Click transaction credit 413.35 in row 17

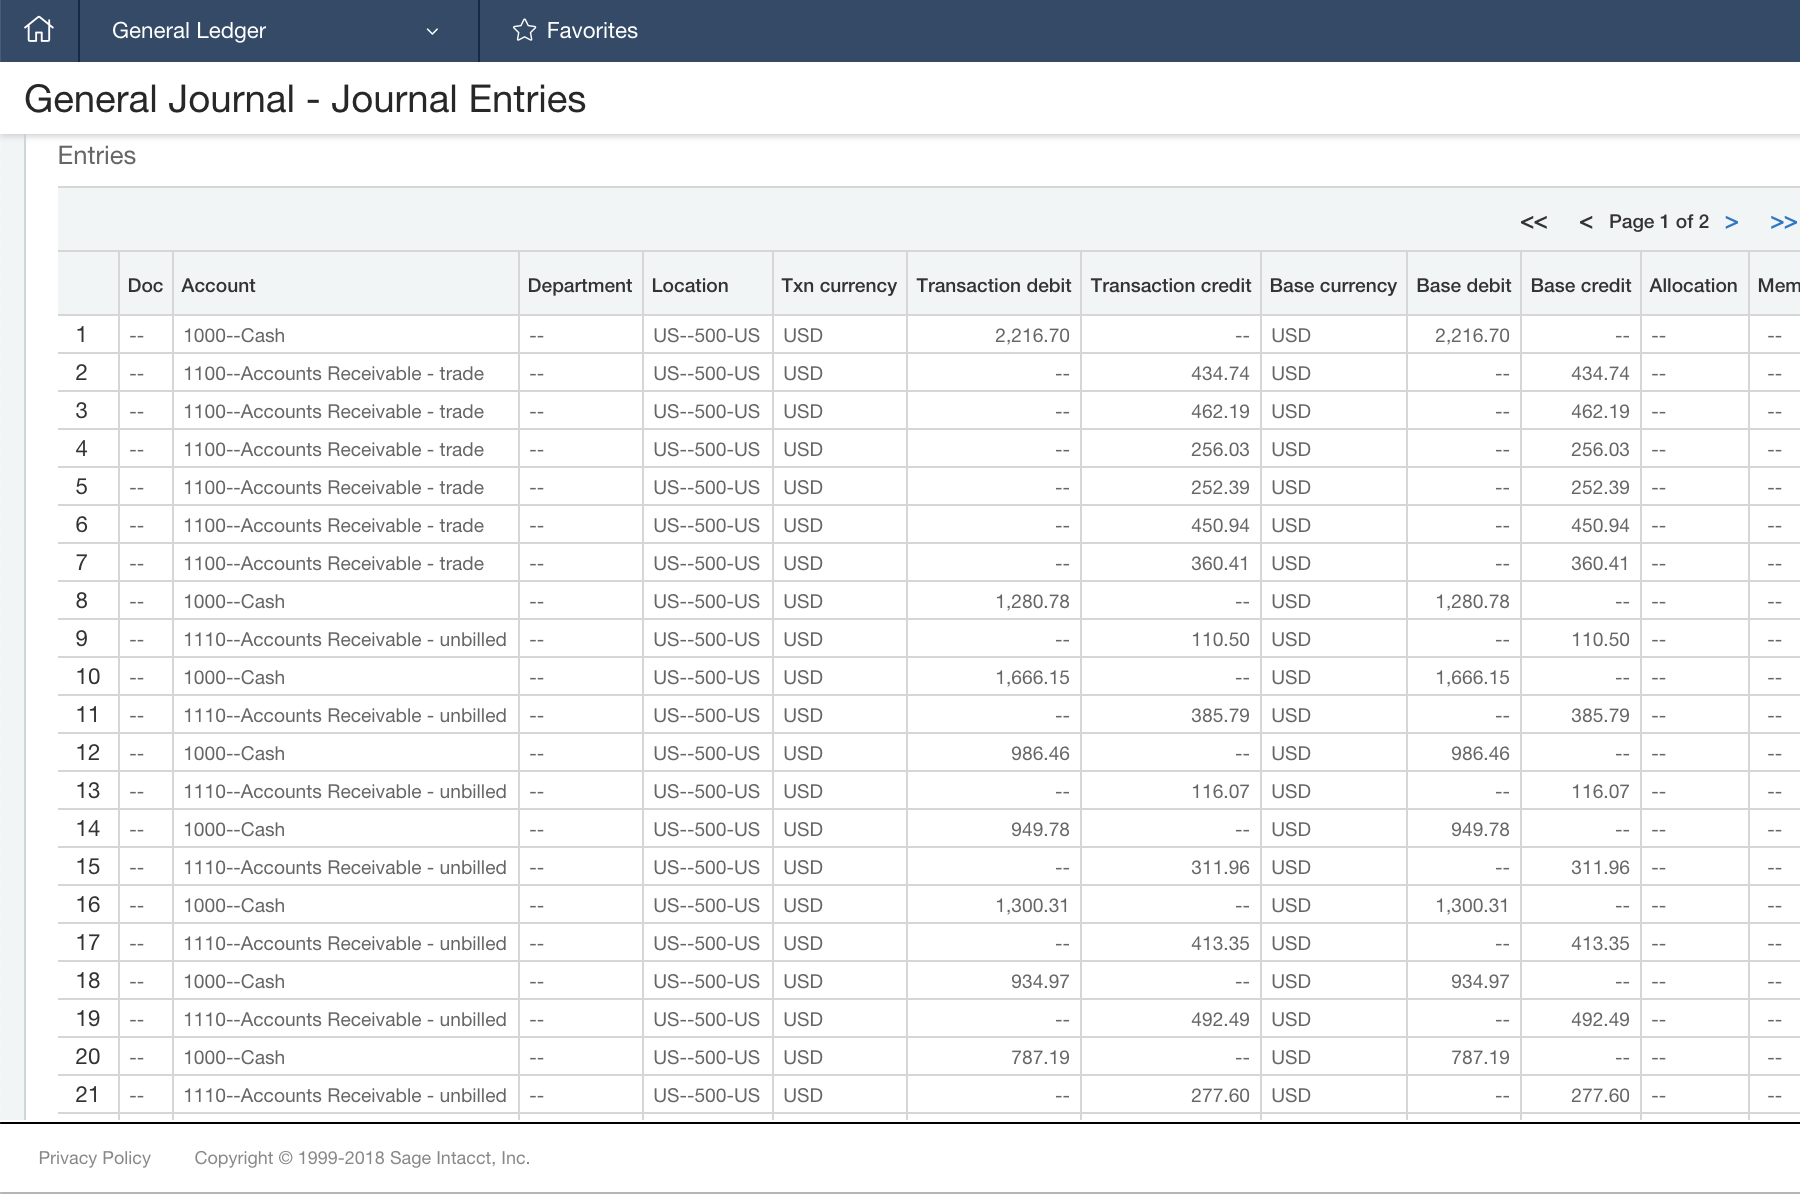[x=1220, y=943]
